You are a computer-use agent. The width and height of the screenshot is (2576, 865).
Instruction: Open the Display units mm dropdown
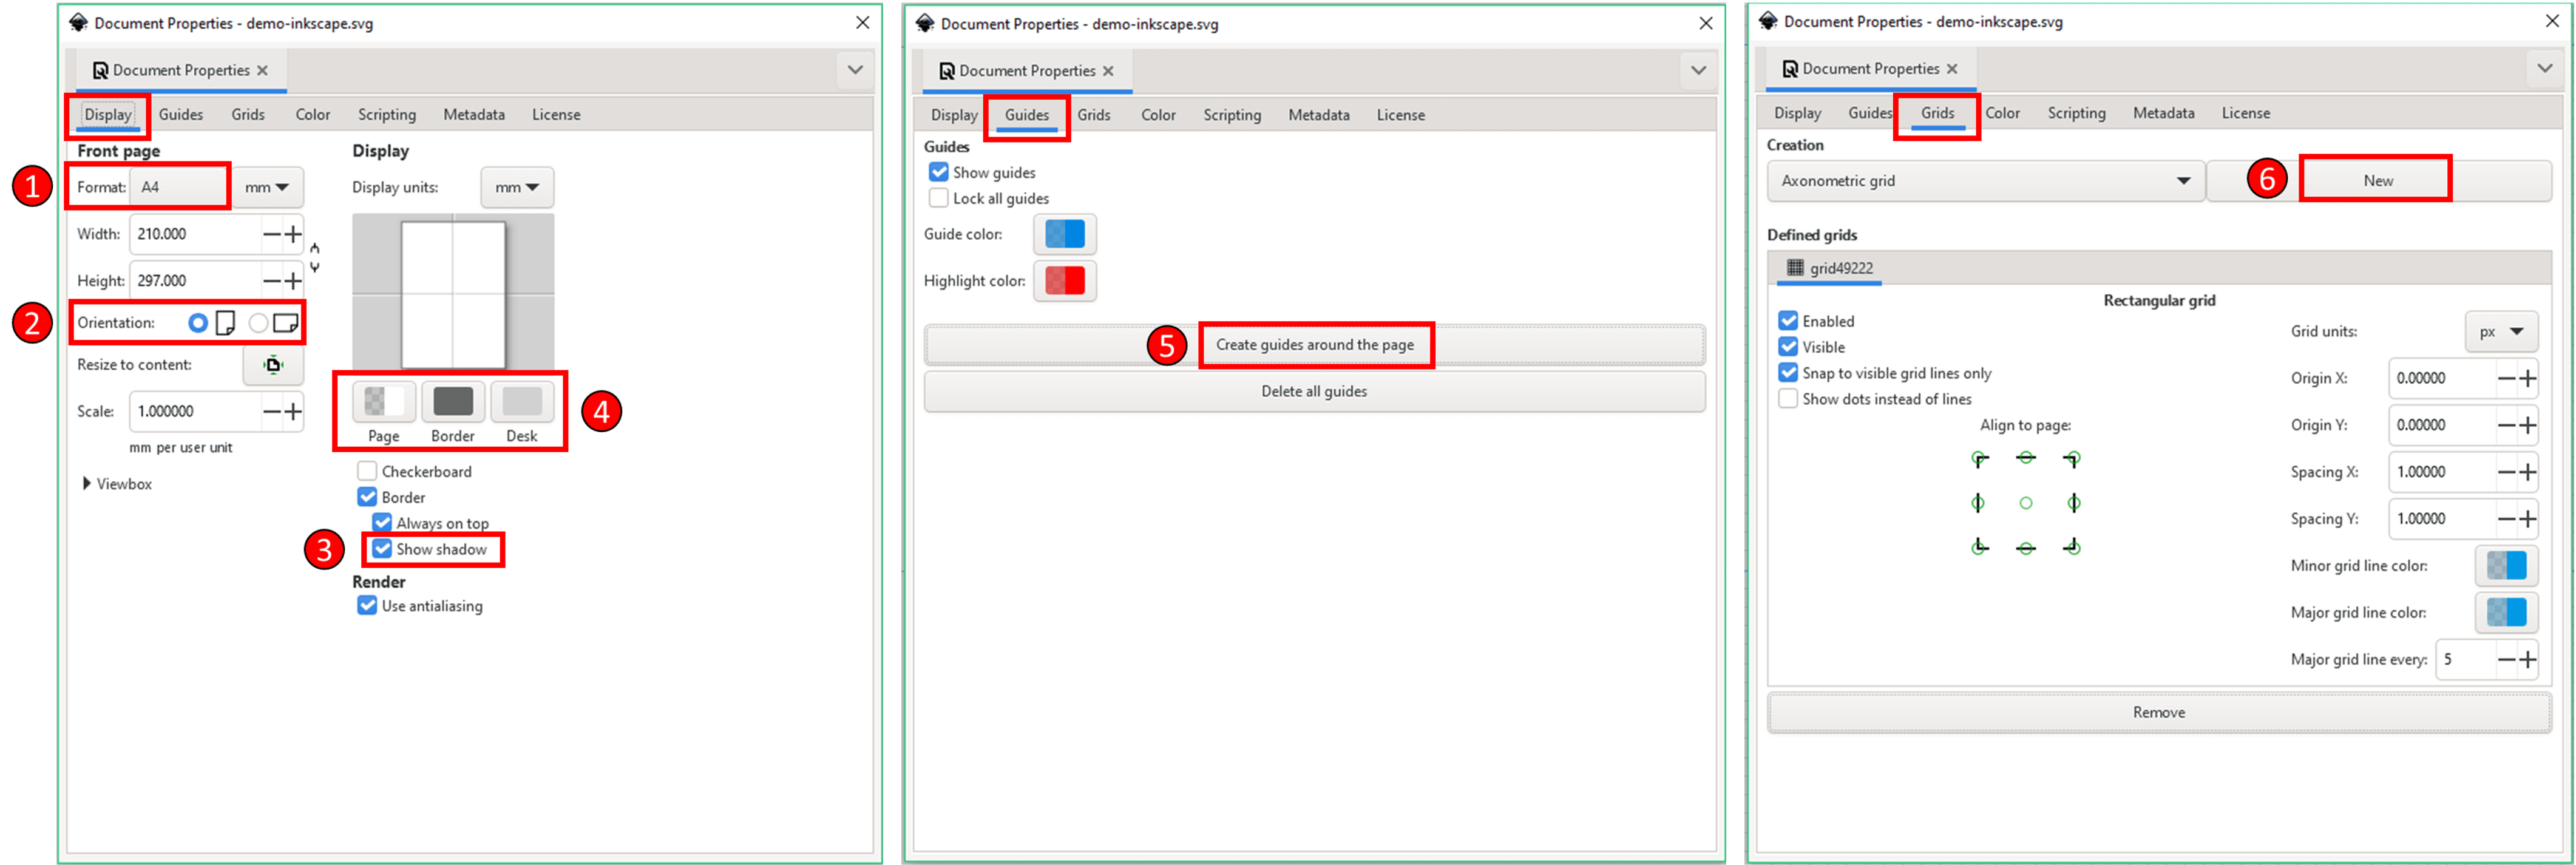click(x=516, y=186)
